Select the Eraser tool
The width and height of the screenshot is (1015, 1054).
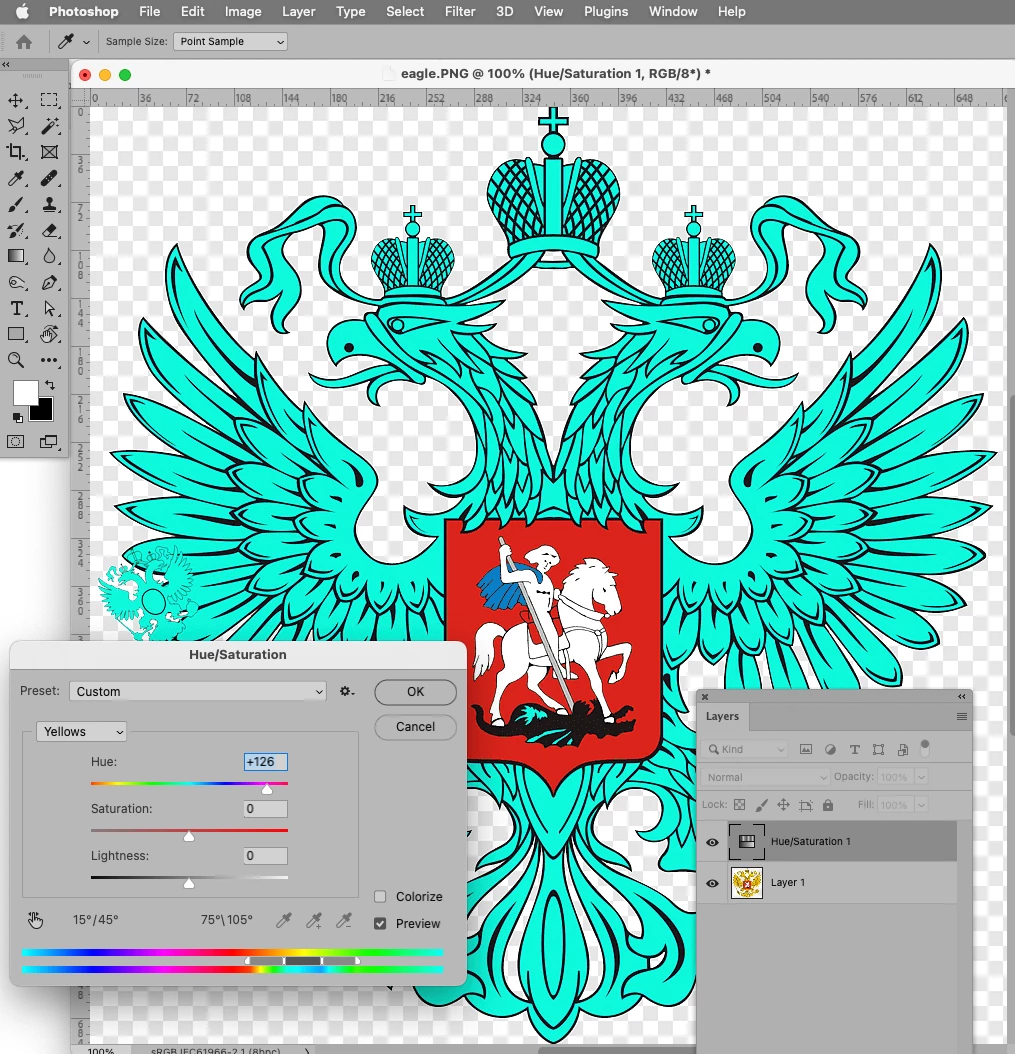pos(49,231)
